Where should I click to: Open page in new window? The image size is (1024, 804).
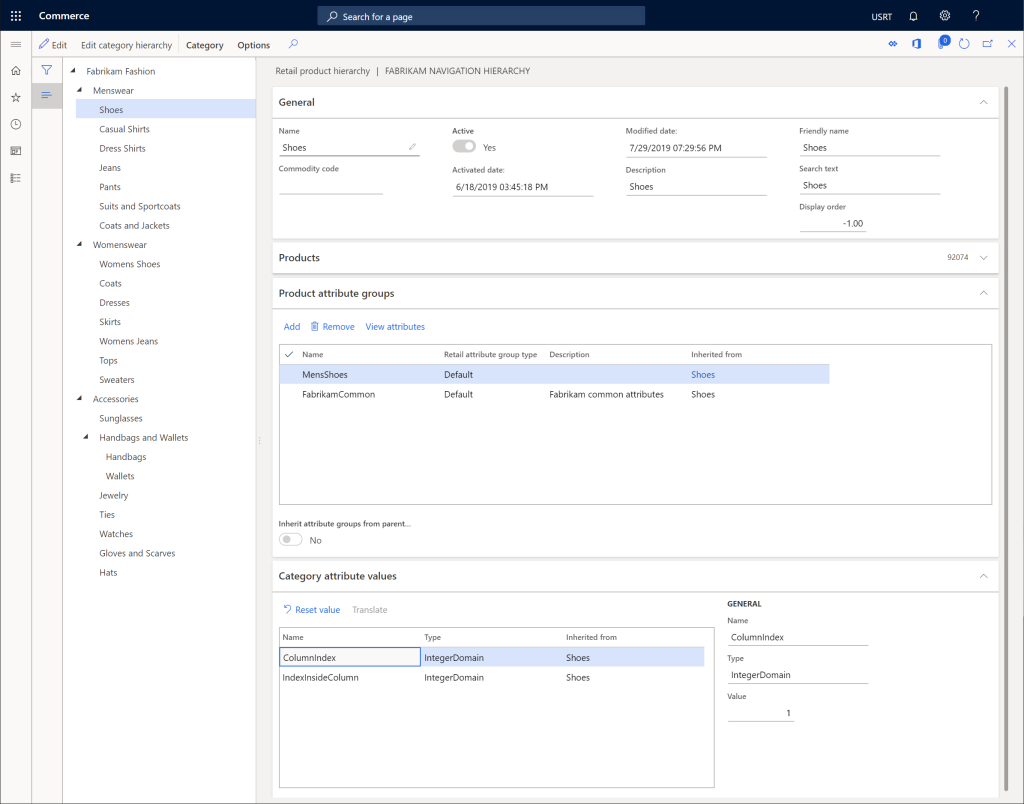click(x=987, y=44)
